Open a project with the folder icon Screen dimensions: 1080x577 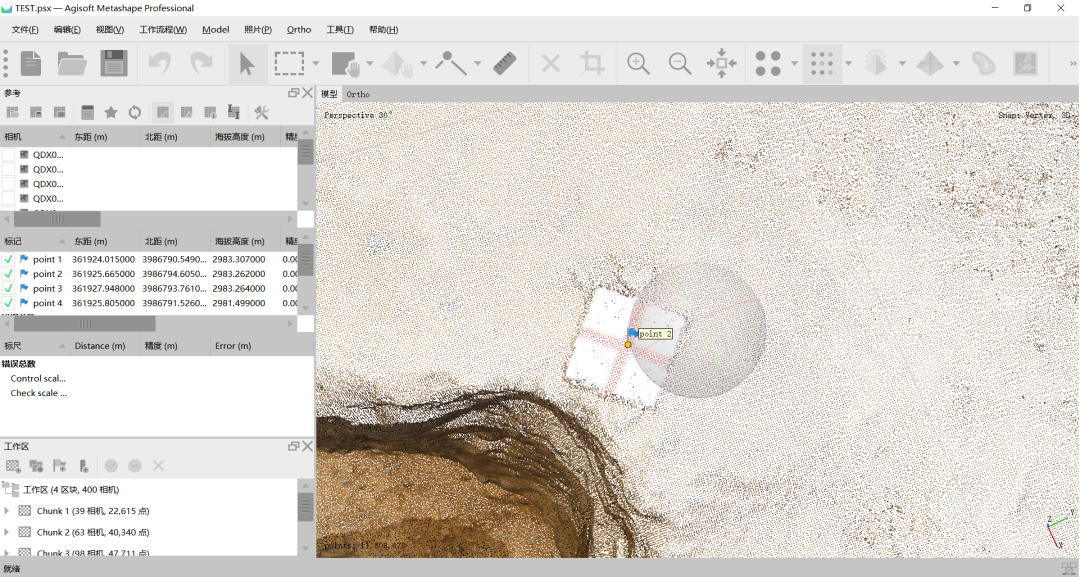[72, 63]
